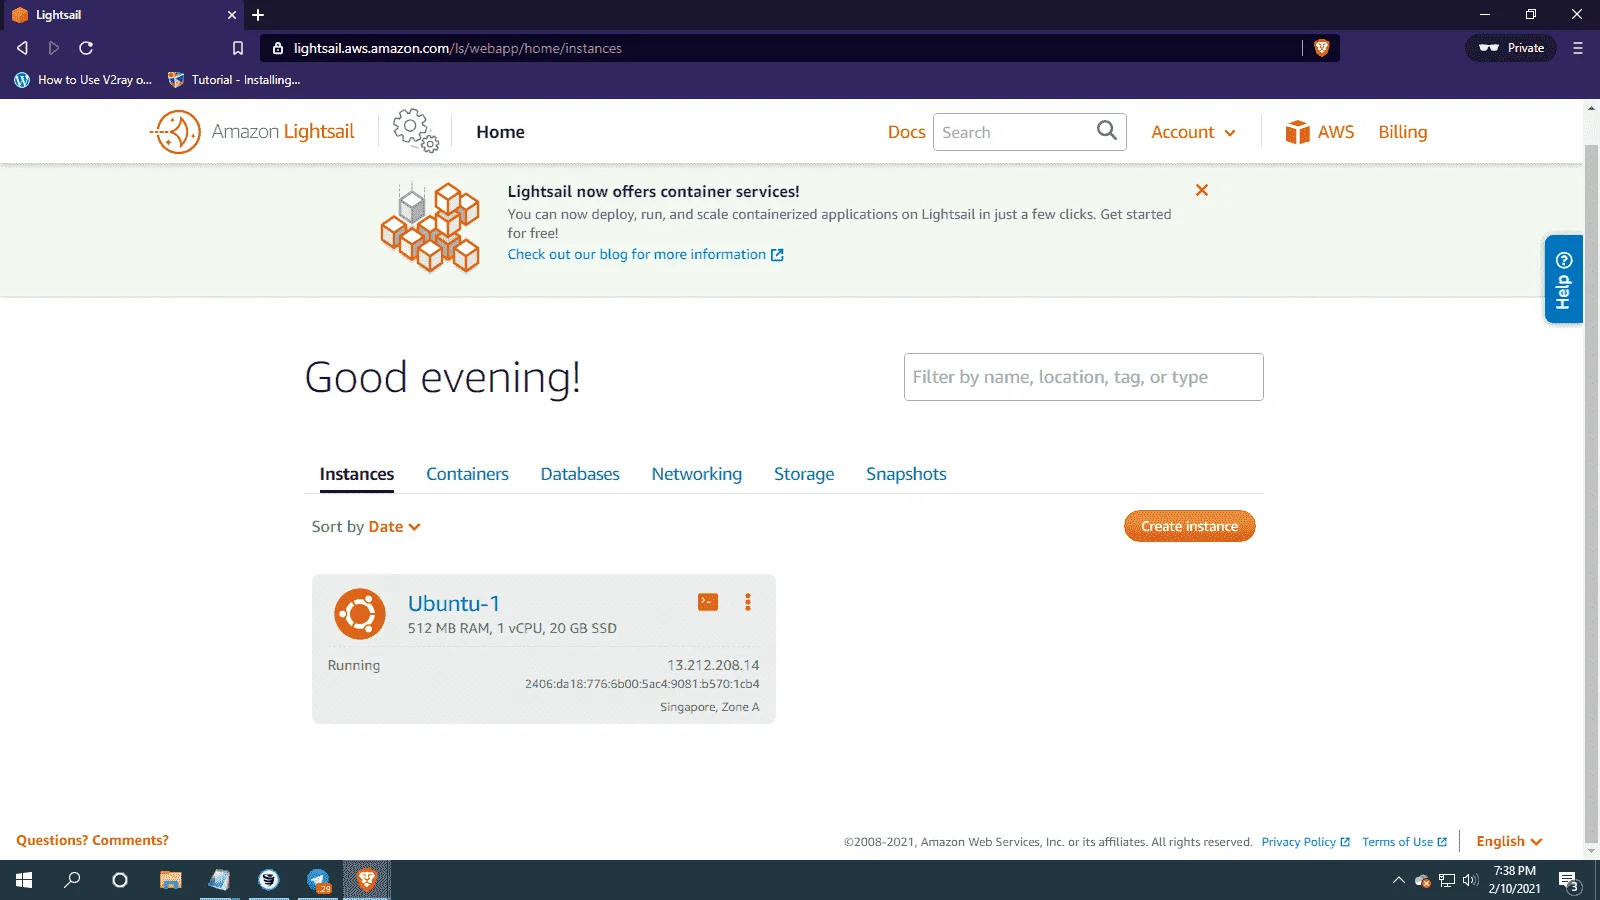The height and width of the screenshot is (900, 1600).
Task: Click the Create instance button
Action: pyautogui.click(x=1190, y=526)
